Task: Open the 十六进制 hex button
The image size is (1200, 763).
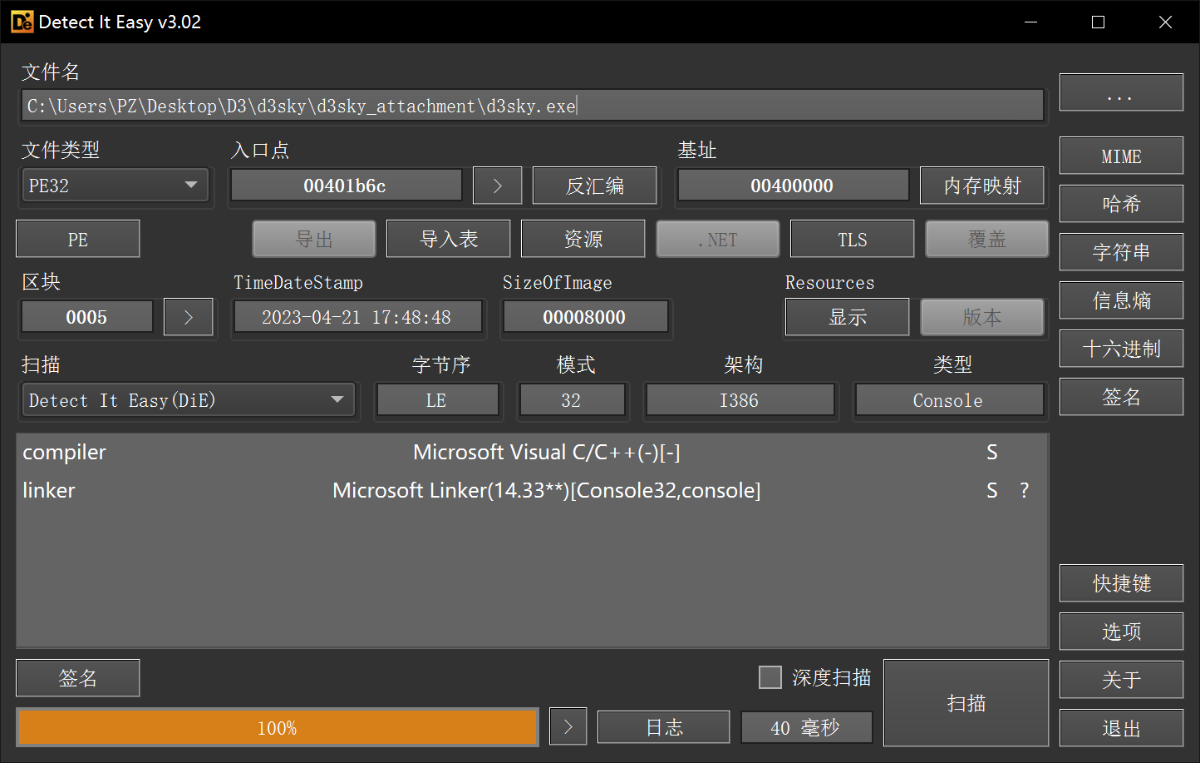Action: pos(1121,348)
